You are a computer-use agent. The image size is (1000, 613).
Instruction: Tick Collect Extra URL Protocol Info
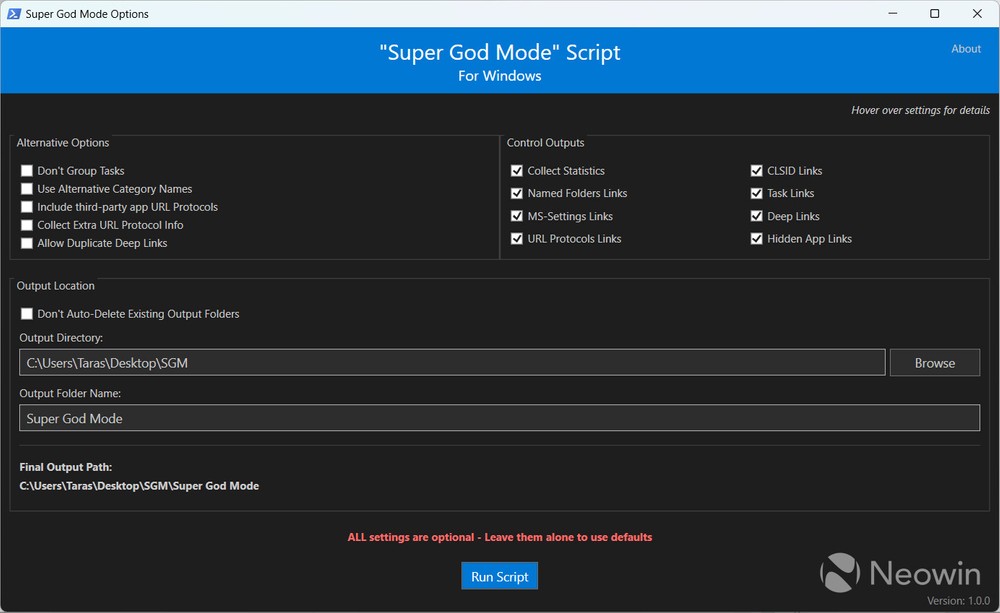[x=27, y=225]
